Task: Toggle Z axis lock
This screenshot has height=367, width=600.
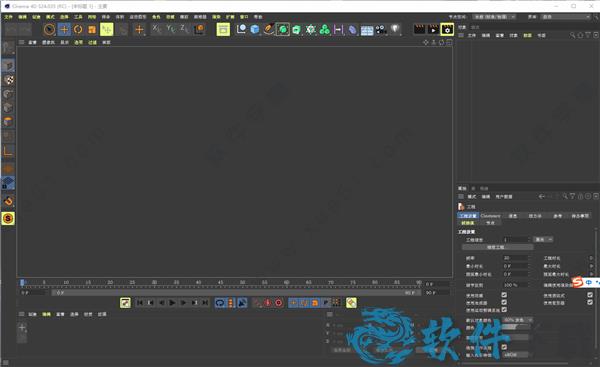Action: (x=184, y=28)
